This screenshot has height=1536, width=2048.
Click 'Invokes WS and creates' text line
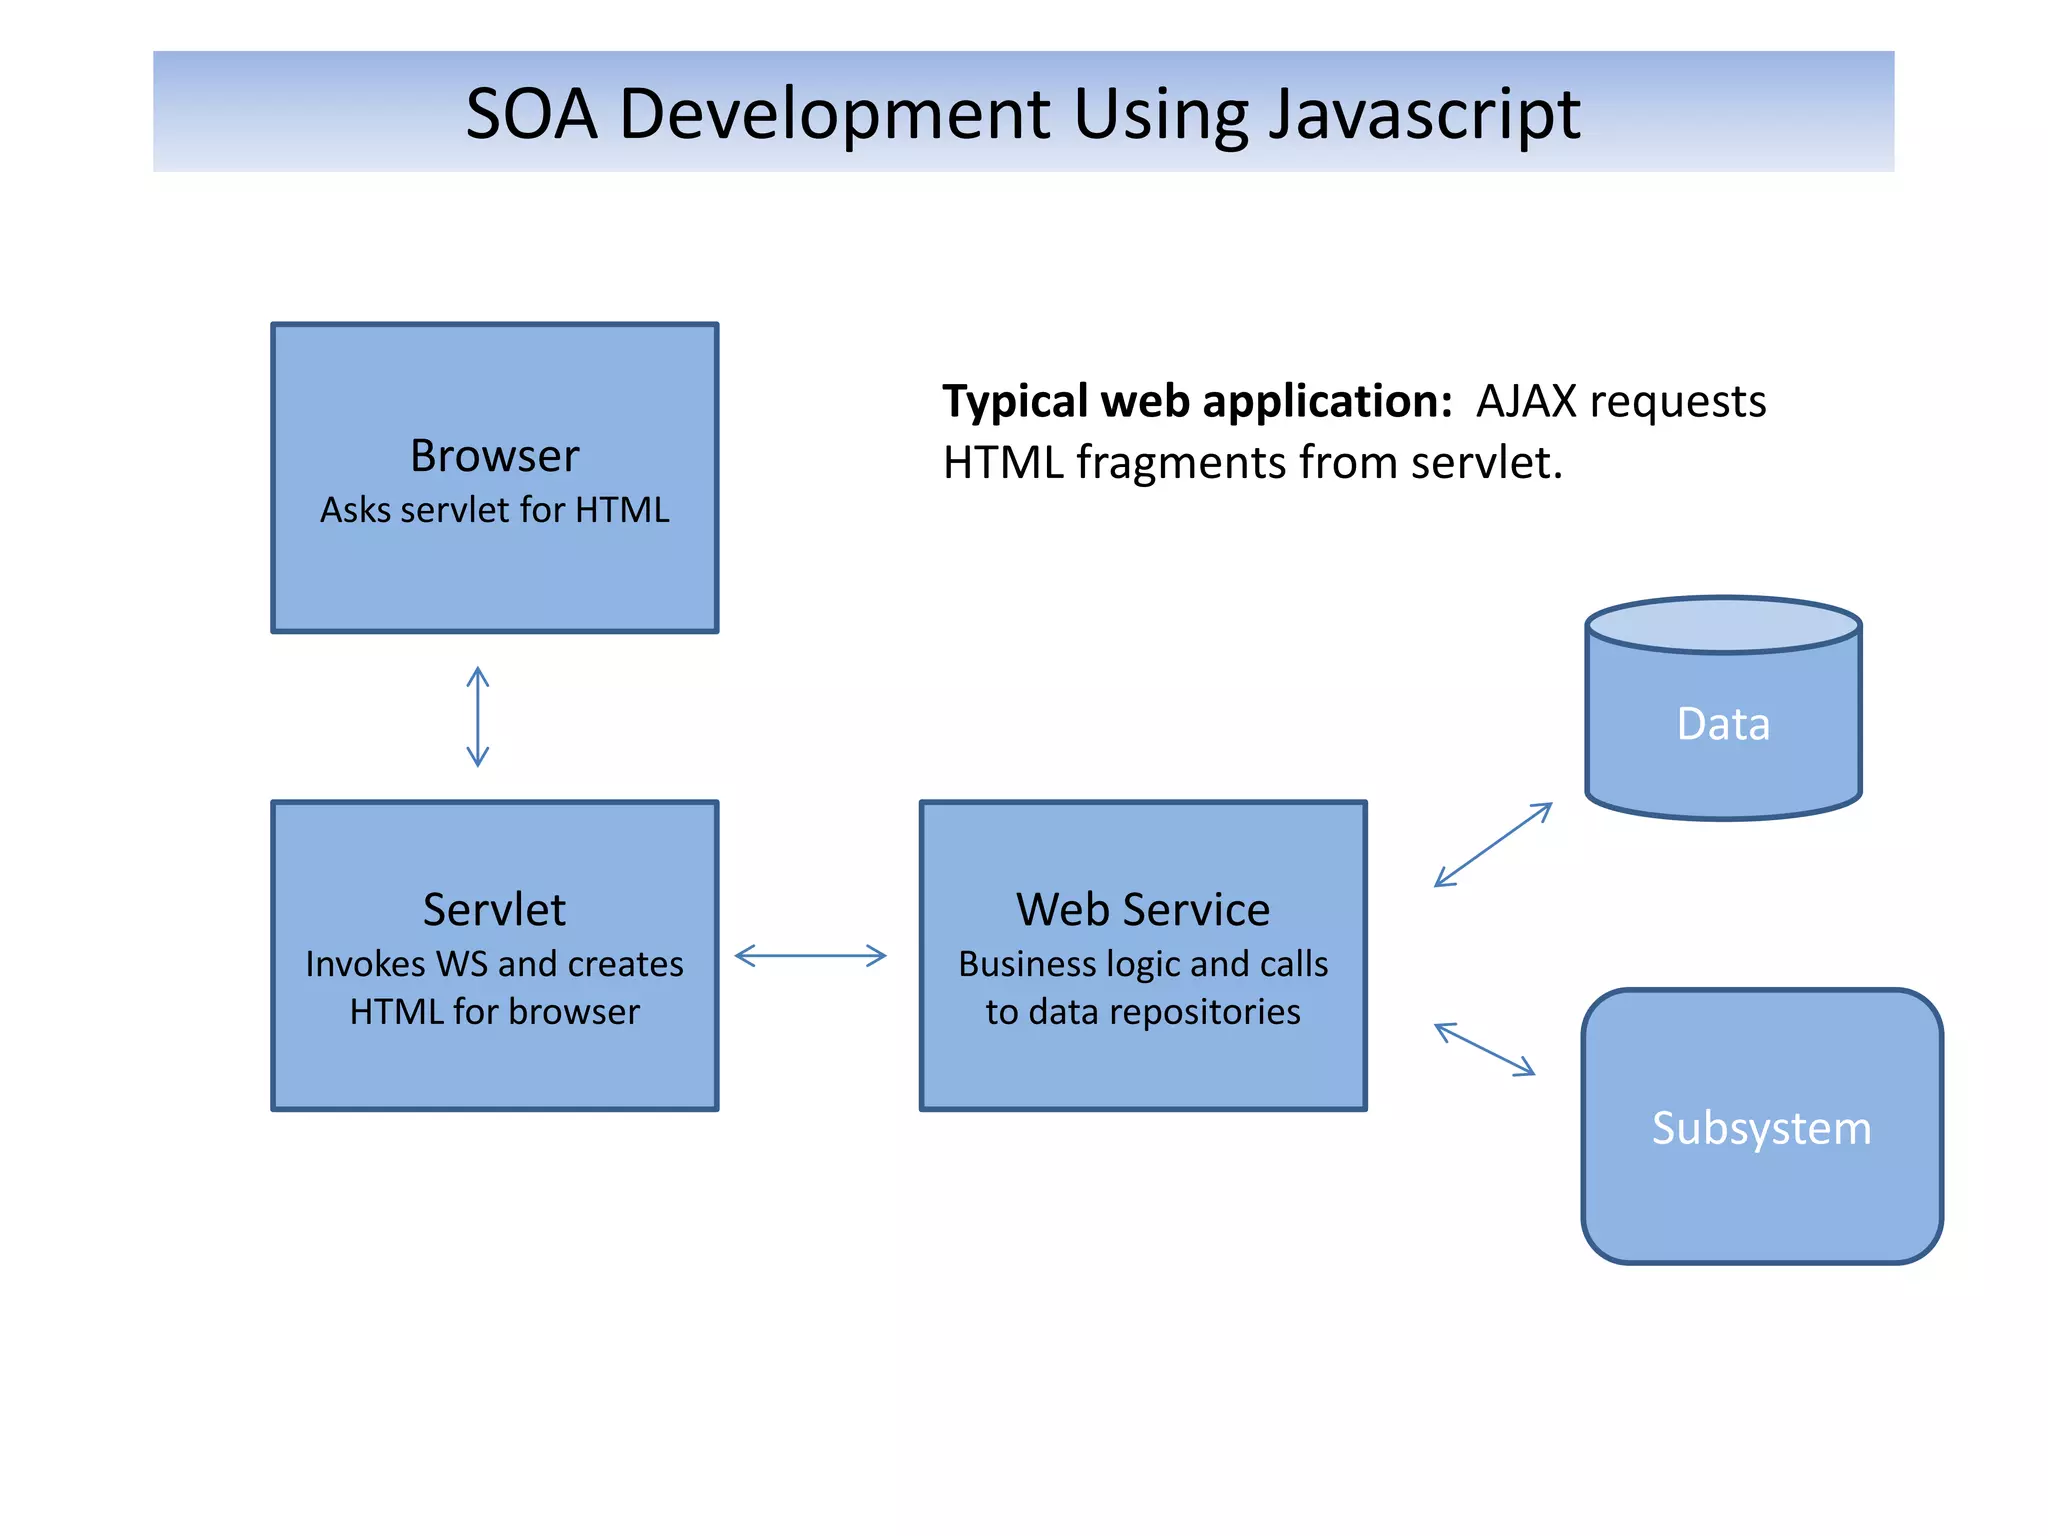click(495, 964)
